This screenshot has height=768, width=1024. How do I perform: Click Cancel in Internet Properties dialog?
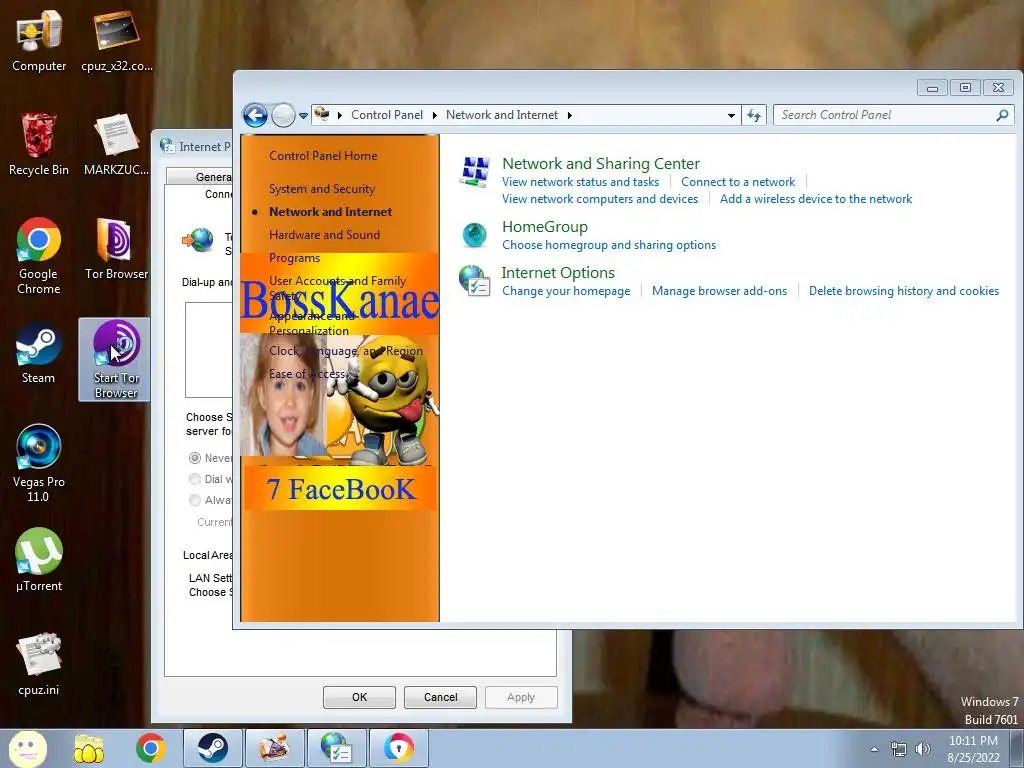[440, 697]
